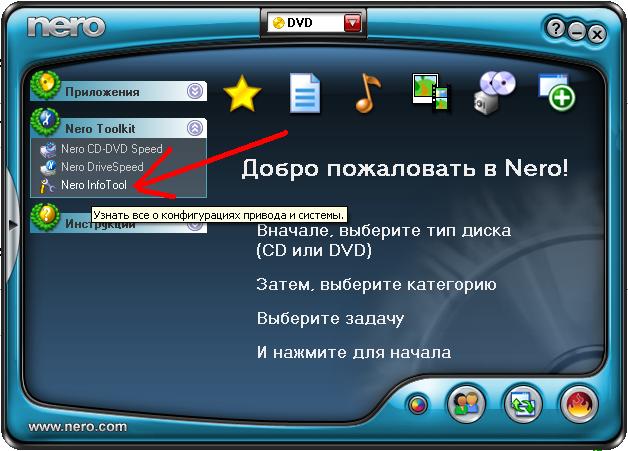Screen dimensions: 628x451
Task: Expand the Приложения panel chevron
Action: pos(195,91)
